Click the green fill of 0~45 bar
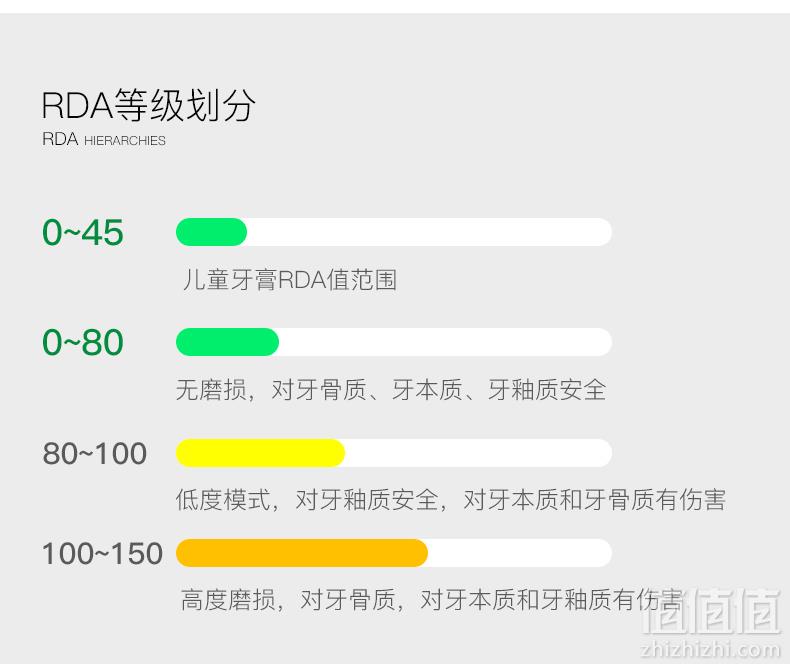 (211, 232)
